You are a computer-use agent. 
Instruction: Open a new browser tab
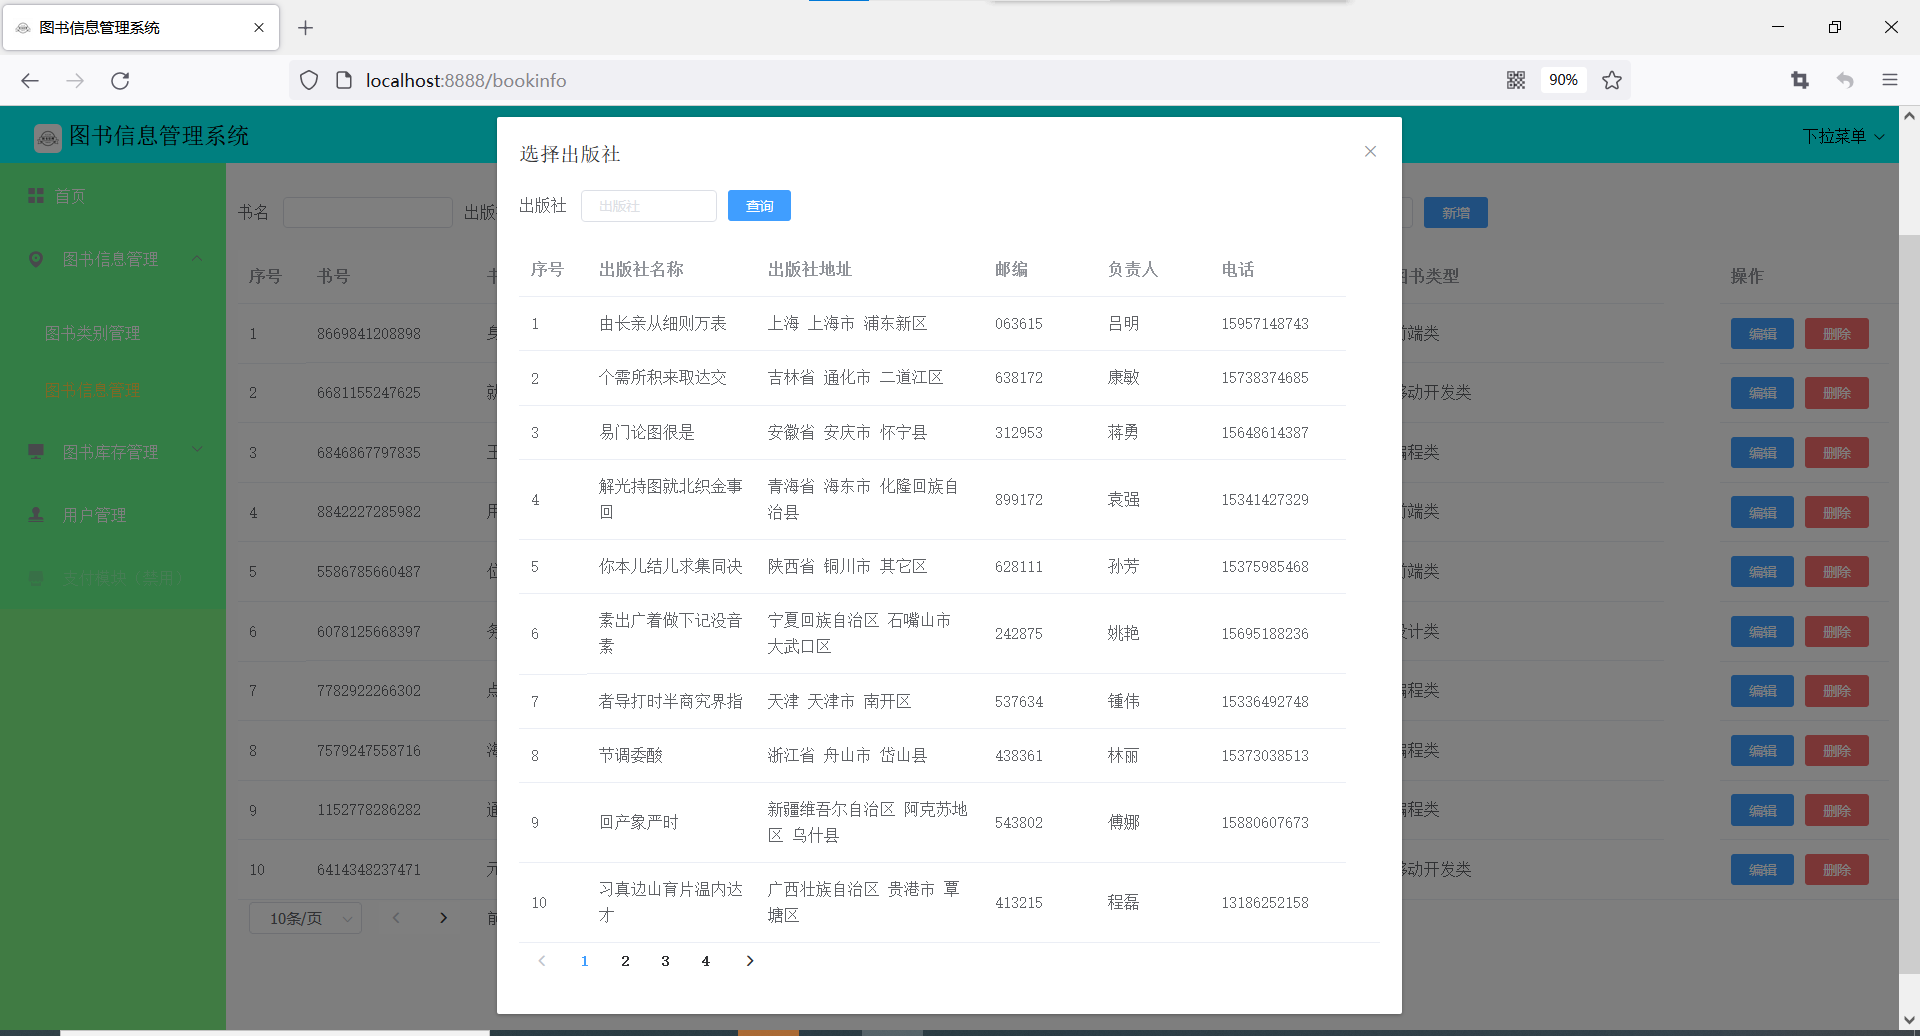click(x=306, y=28)
